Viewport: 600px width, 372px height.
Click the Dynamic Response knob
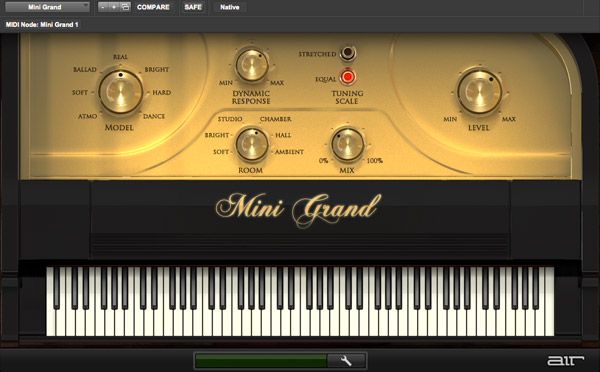pos(251,65)
